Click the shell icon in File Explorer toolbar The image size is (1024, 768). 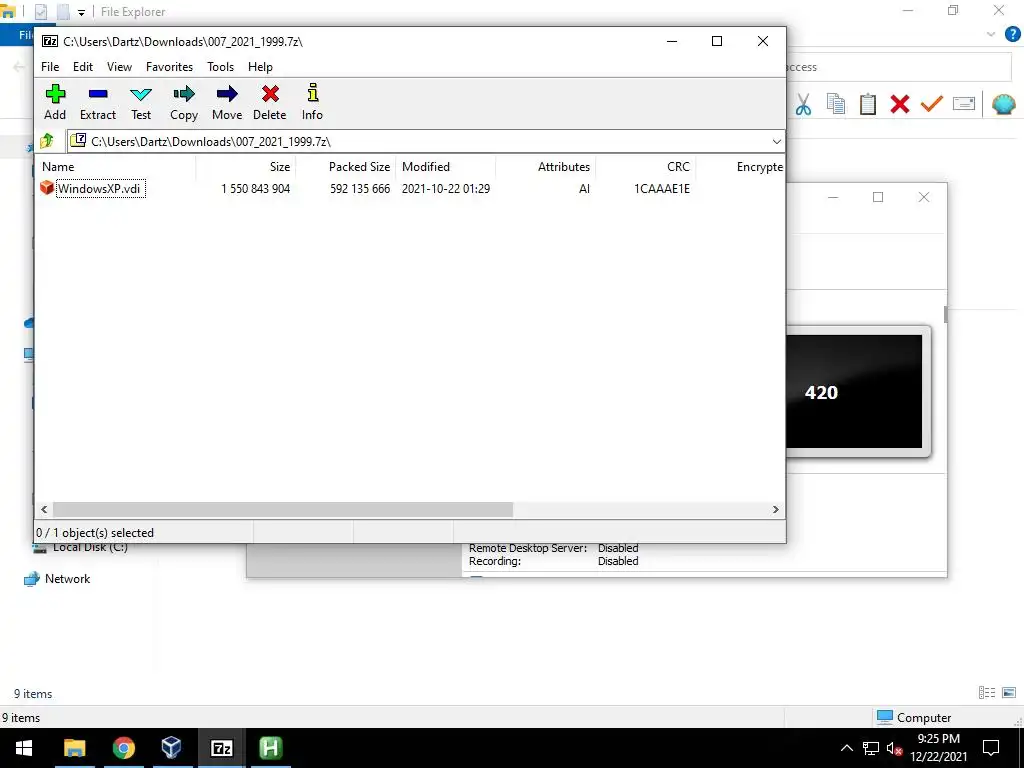tap(1003, 104)
